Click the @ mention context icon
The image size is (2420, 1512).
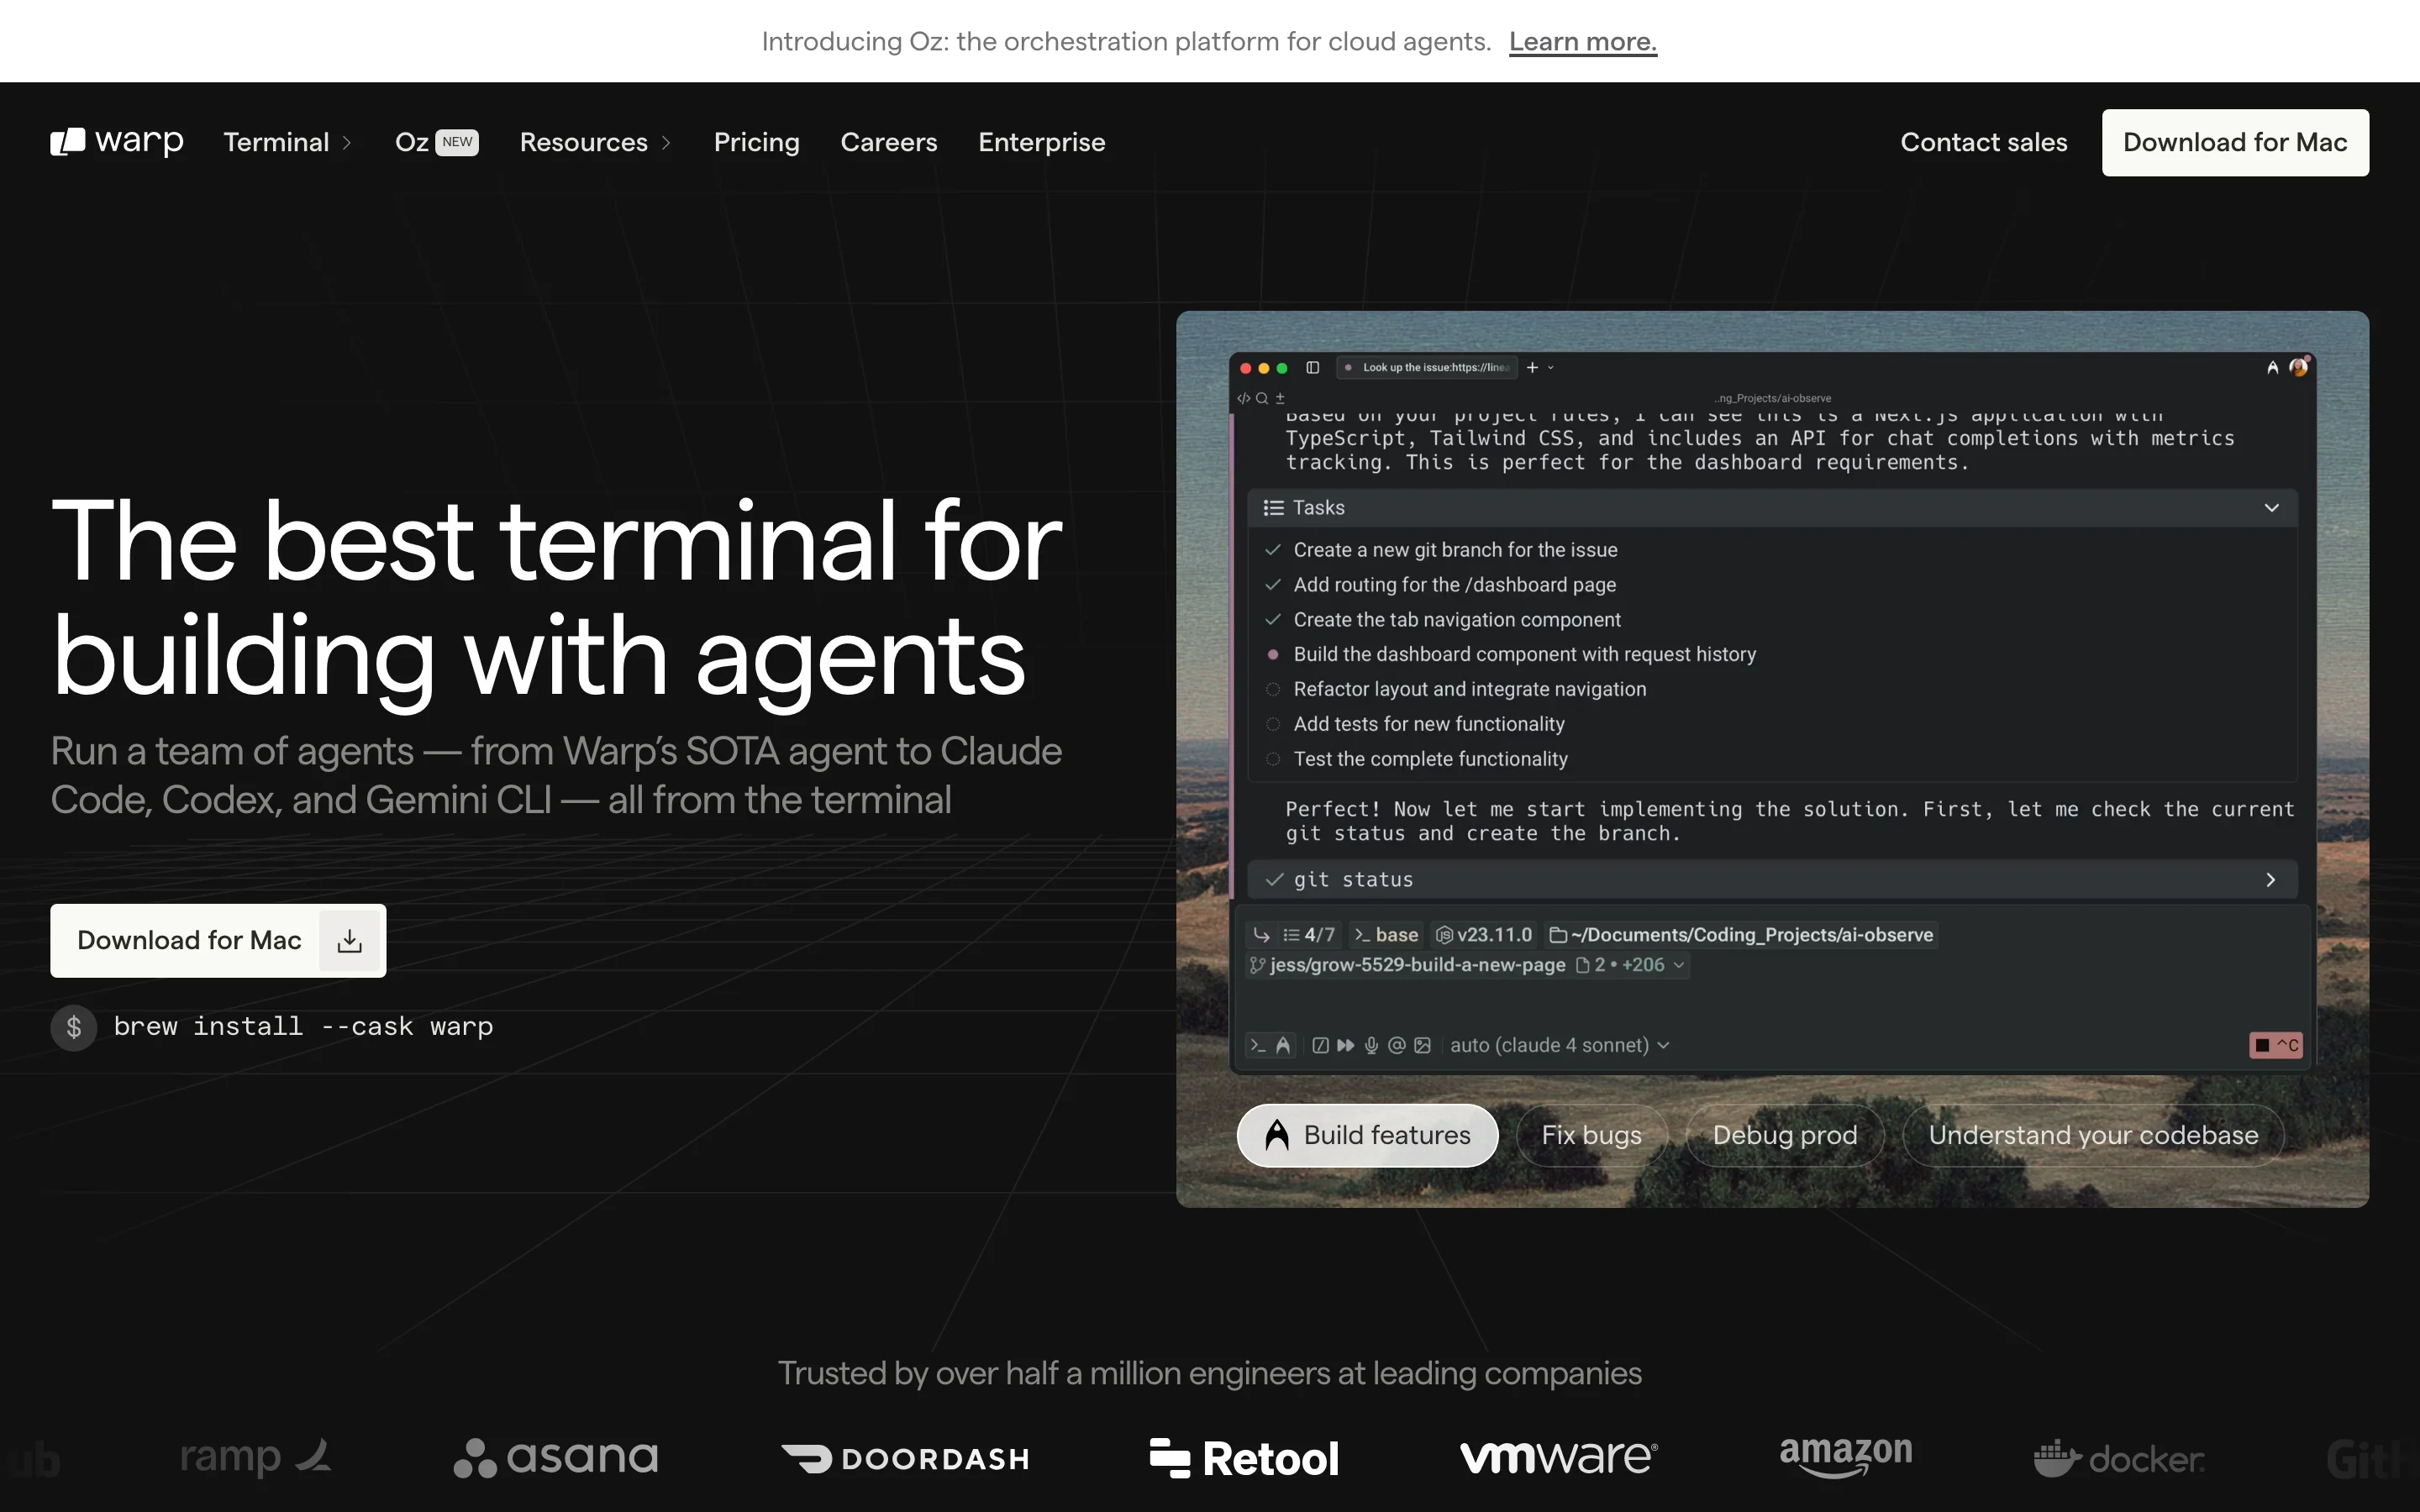pos(1397,1045)
